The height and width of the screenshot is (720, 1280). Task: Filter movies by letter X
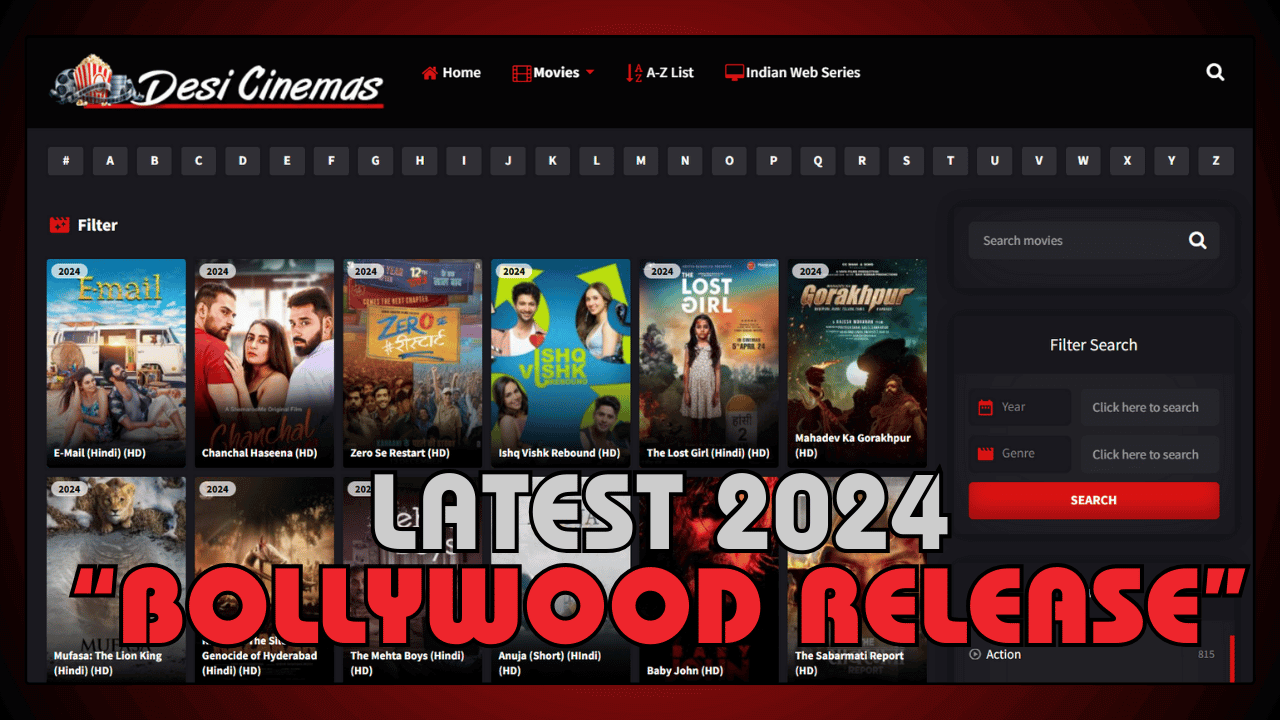point(1127,161)
